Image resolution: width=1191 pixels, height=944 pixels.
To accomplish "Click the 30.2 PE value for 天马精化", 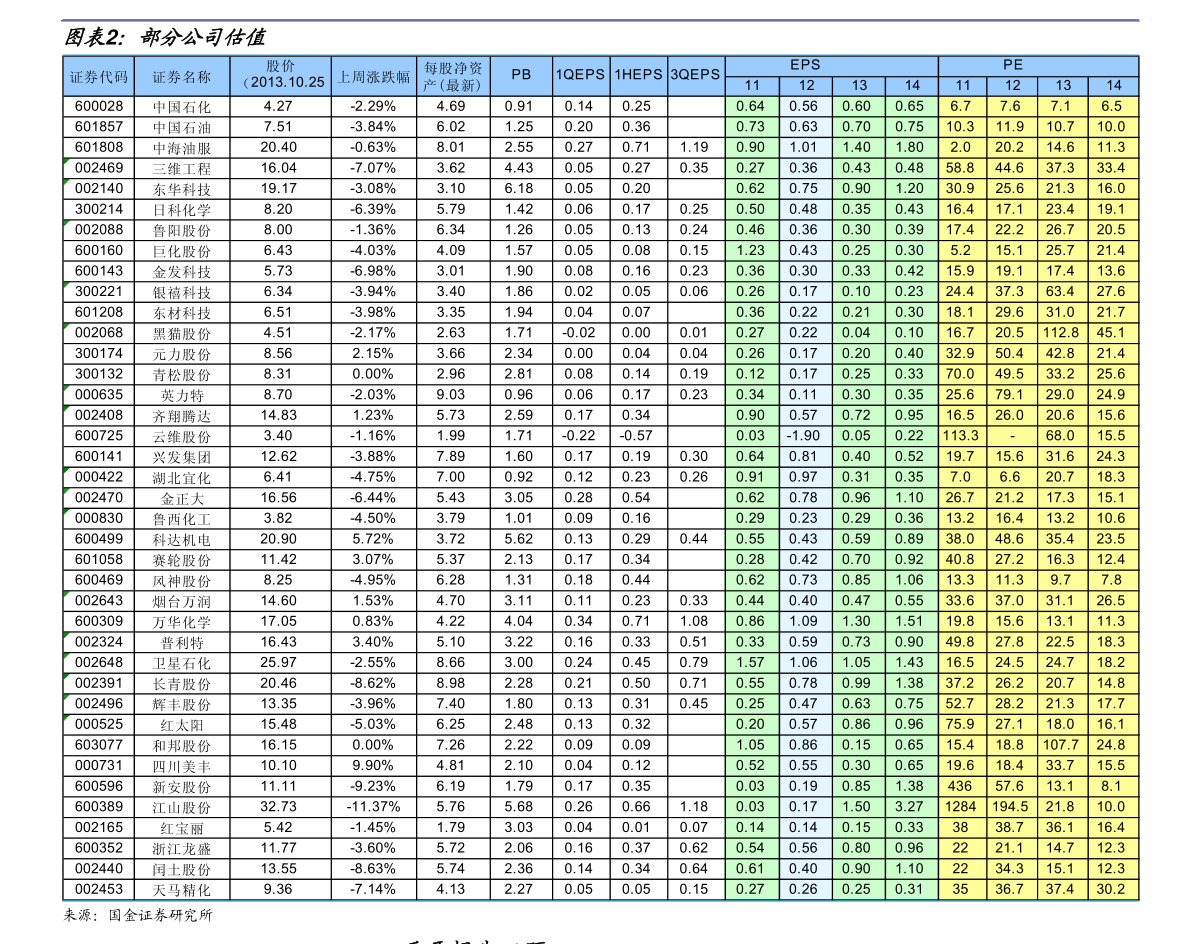I will [1110, 889].
